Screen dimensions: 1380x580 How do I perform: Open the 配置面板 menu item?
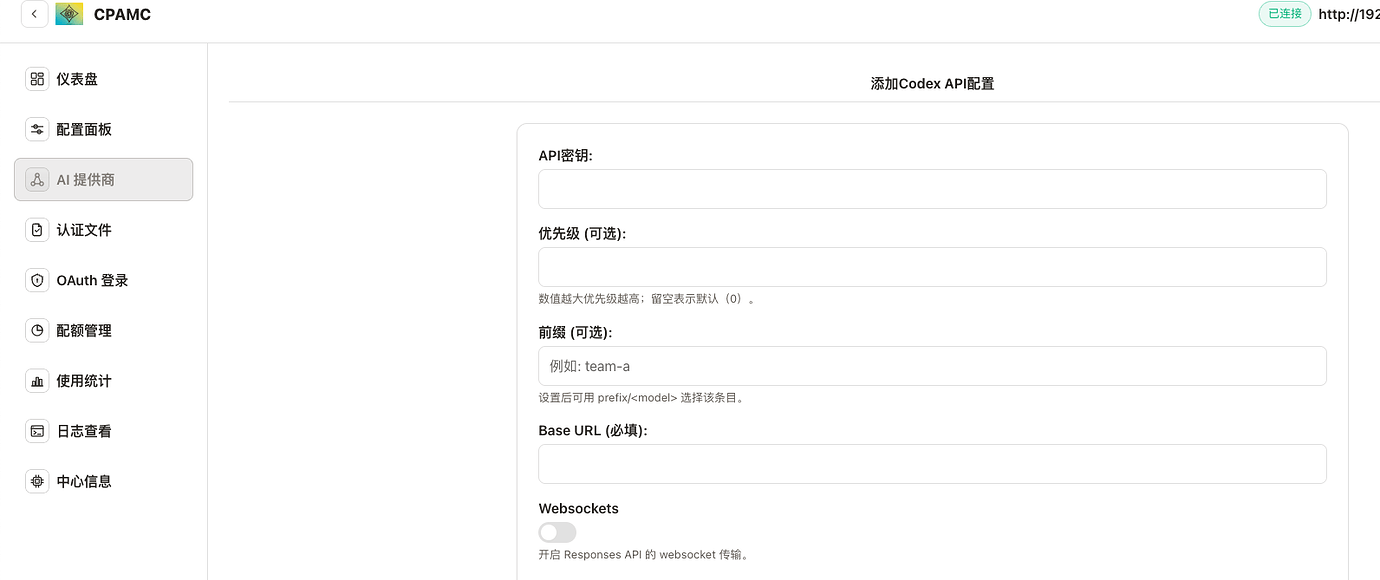click(x=104, y=129)
